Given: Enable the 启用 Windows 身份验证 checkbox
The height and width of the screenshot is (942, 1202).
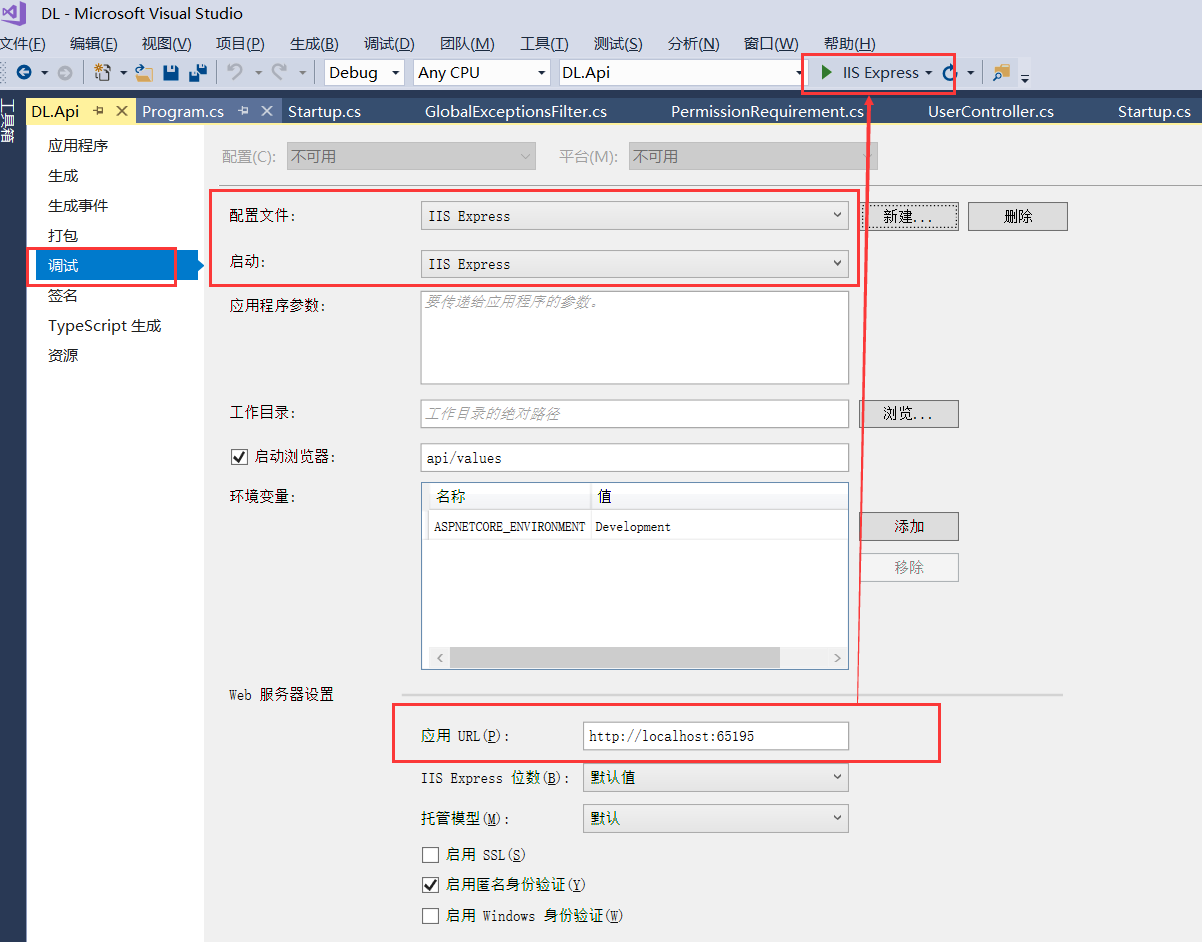Looking at the screenshot, I should [431, 915].
